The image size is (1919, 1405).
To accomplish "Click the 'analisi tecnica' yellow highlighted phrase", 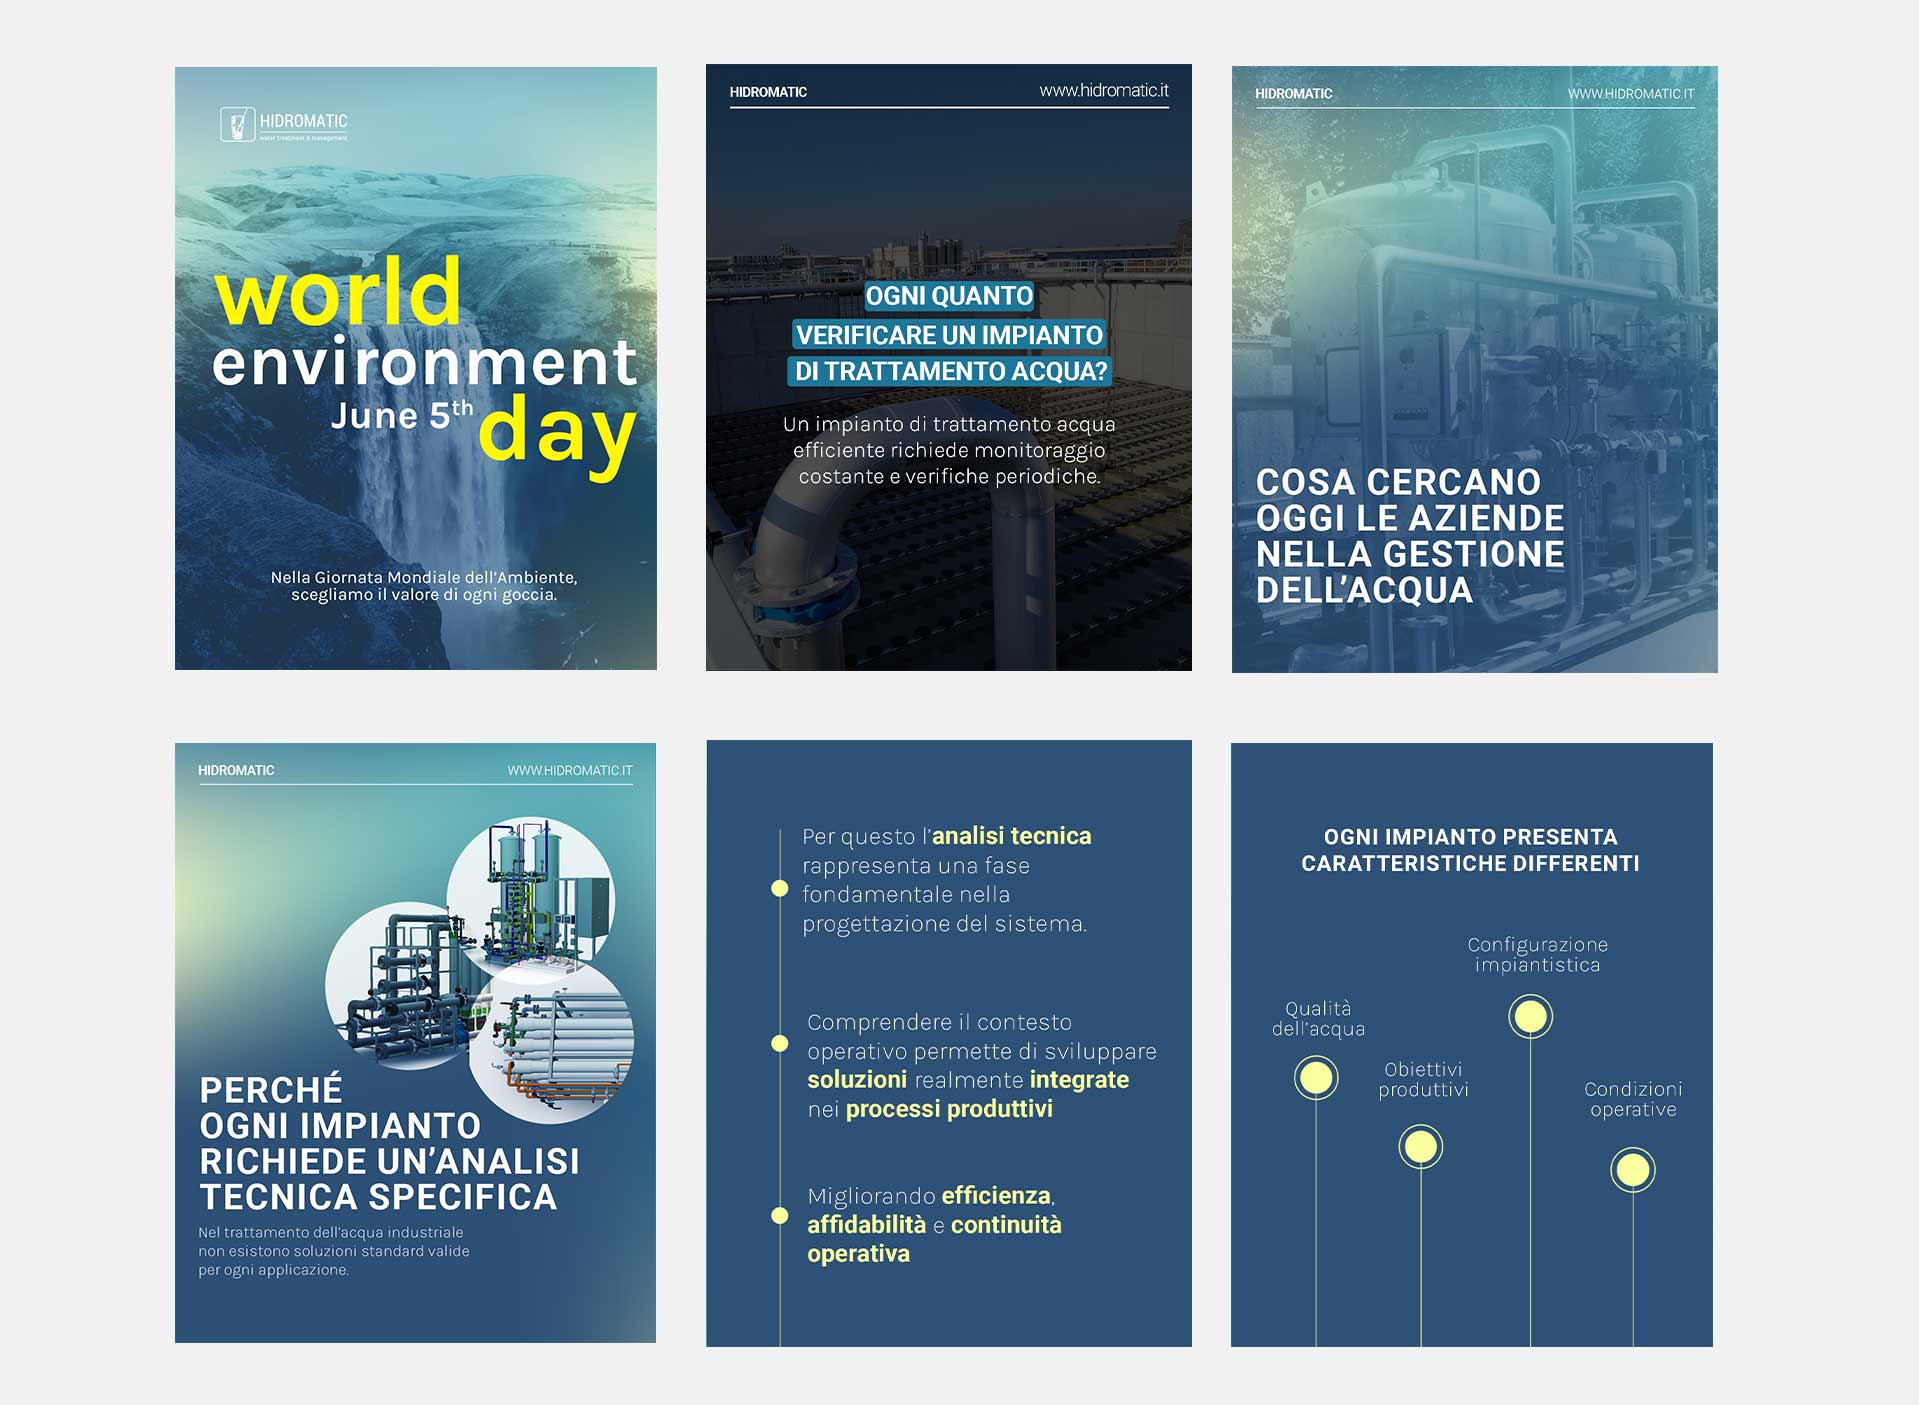I will [1012, 836].
